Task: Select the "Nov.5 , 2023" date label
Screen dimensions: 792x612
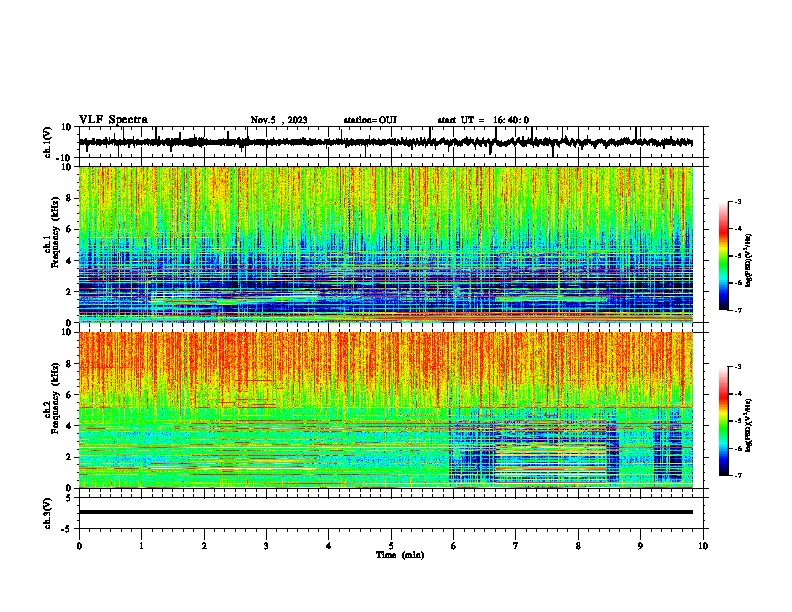Action: [x=279, y=120]
